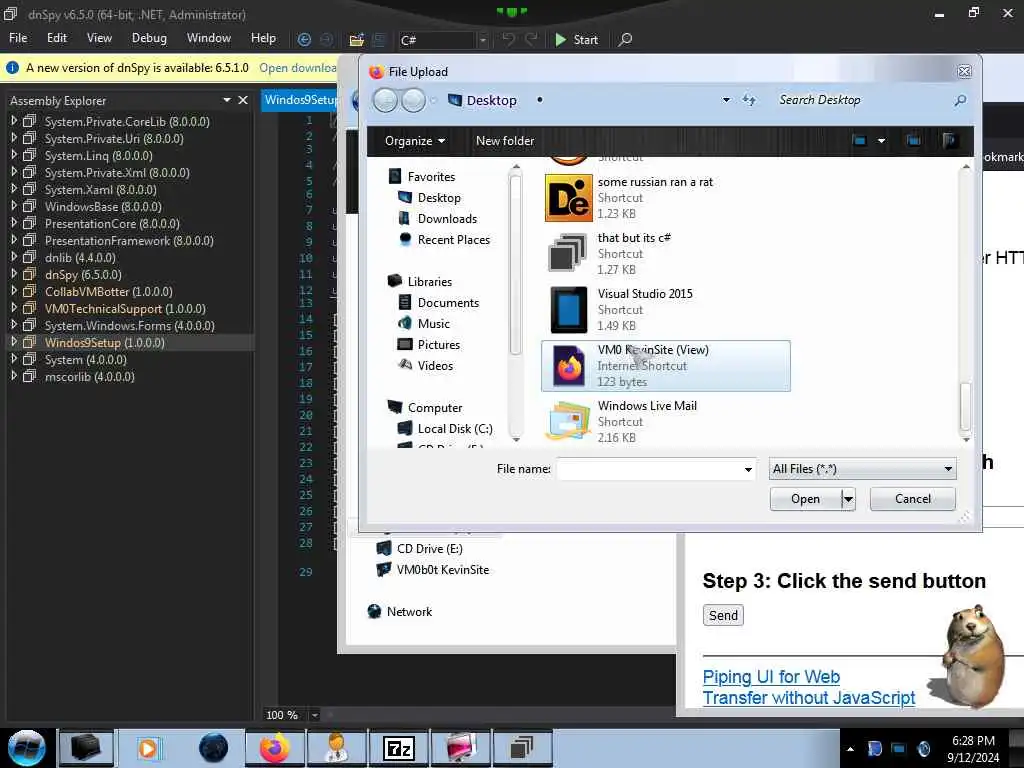Viewport: 1024px width, 768px height.
Task: Select Documents library
Action: [x=448, y=302]
